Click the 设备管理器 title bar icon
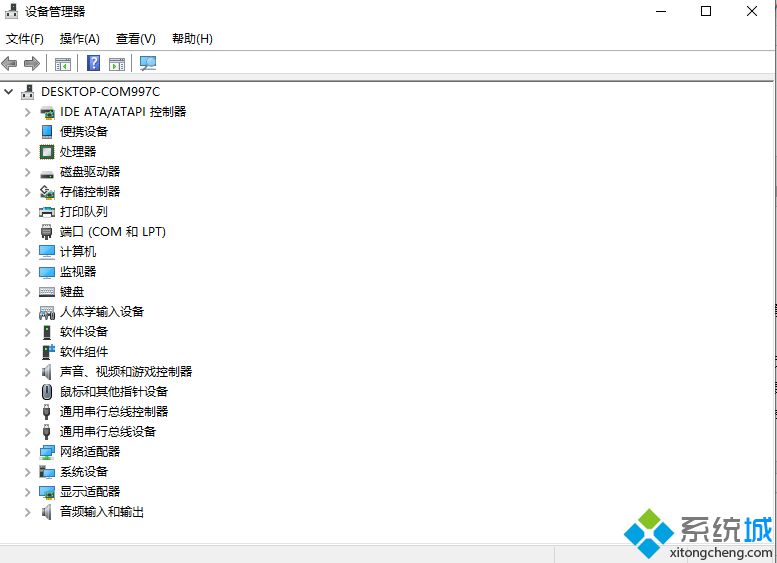Viewport: 777px width, 563px height. 11,11
